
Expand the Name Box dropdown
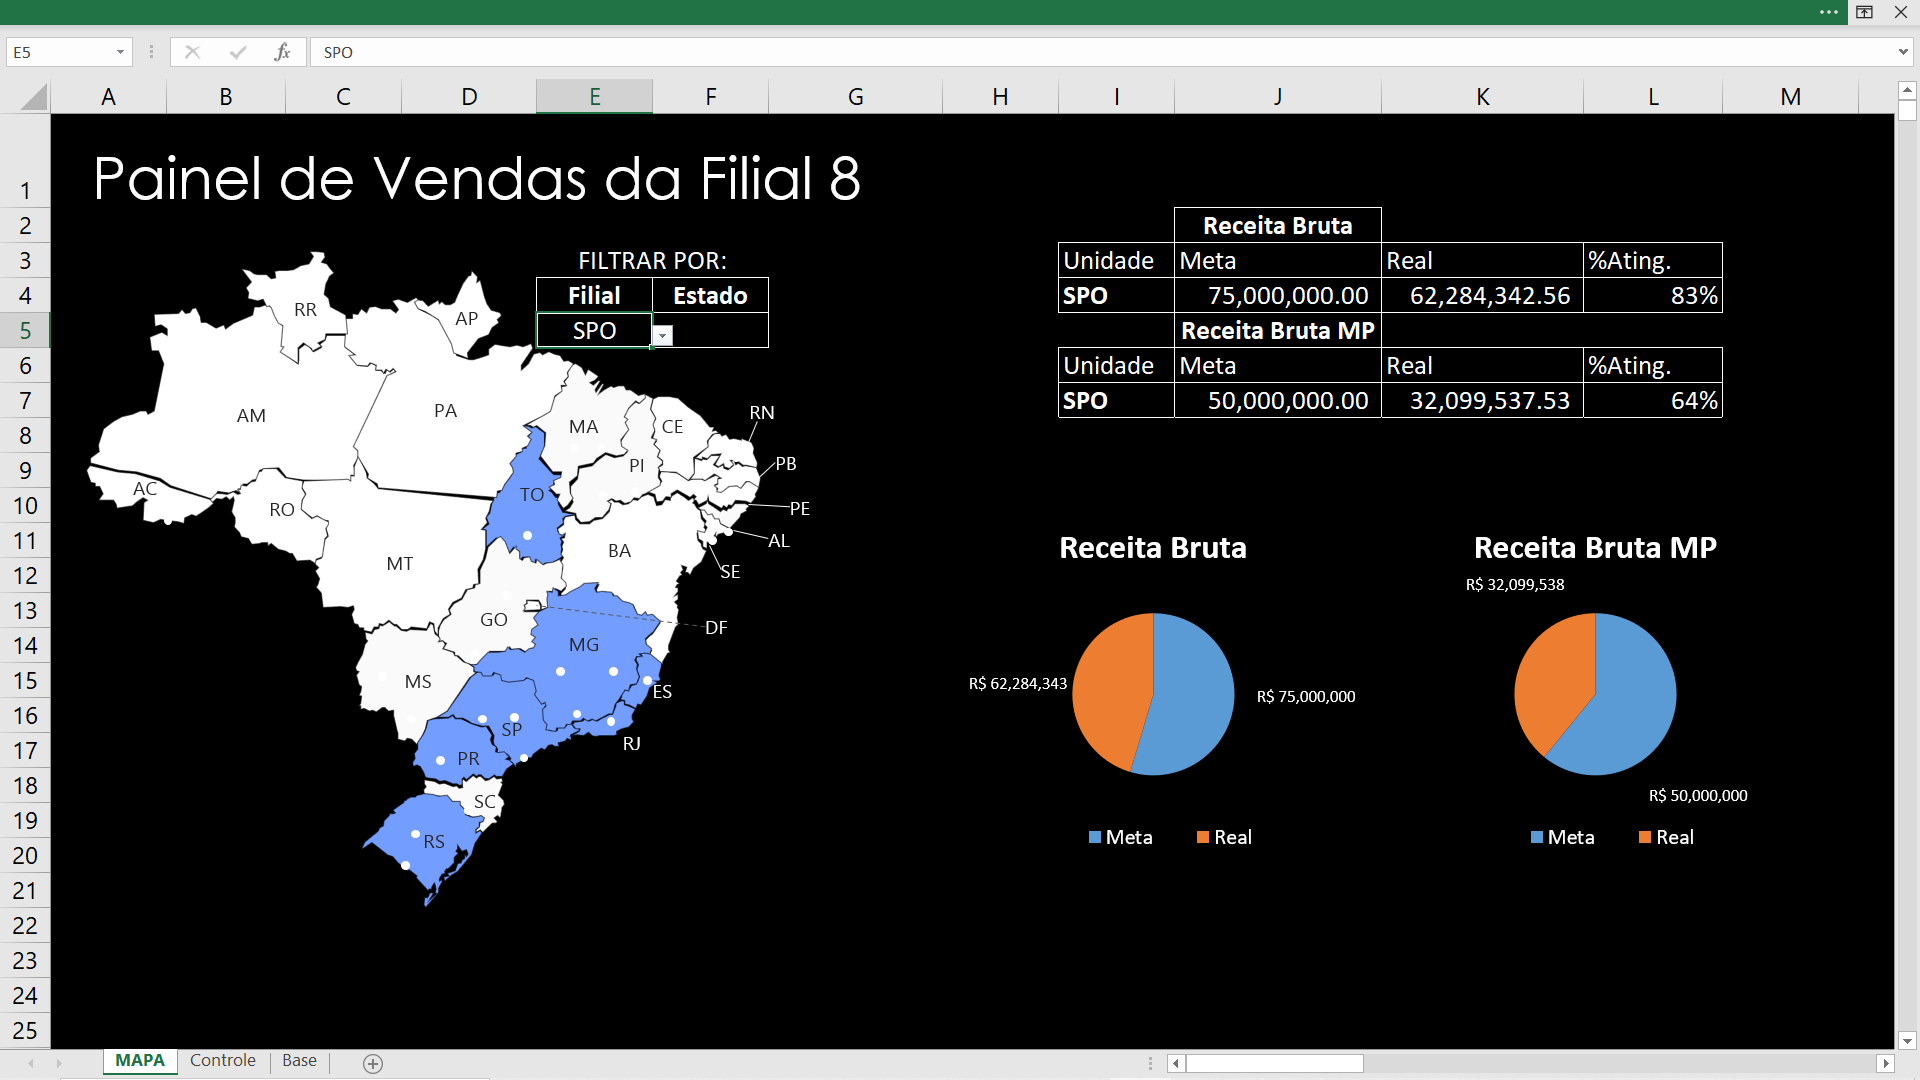pyautogui.click(x=120, y=52)
